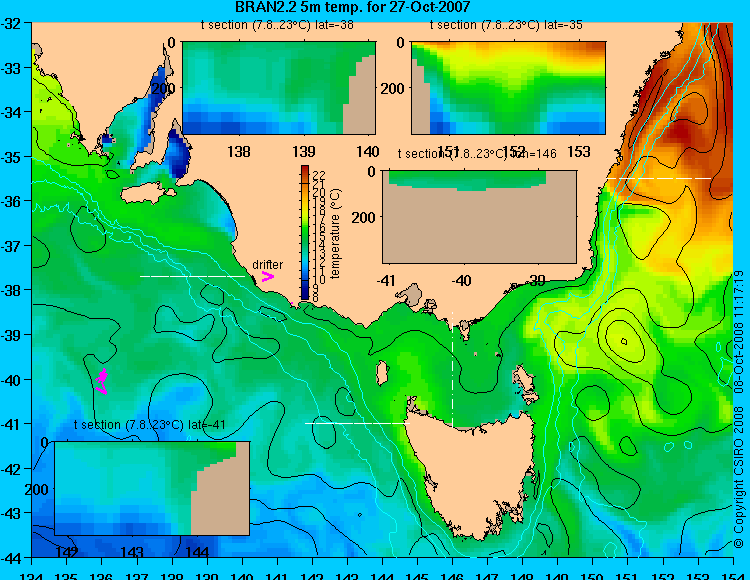
Task: Click the "153" longitude label under the lat=-35 inset
Action: click(x=579, y=152)
